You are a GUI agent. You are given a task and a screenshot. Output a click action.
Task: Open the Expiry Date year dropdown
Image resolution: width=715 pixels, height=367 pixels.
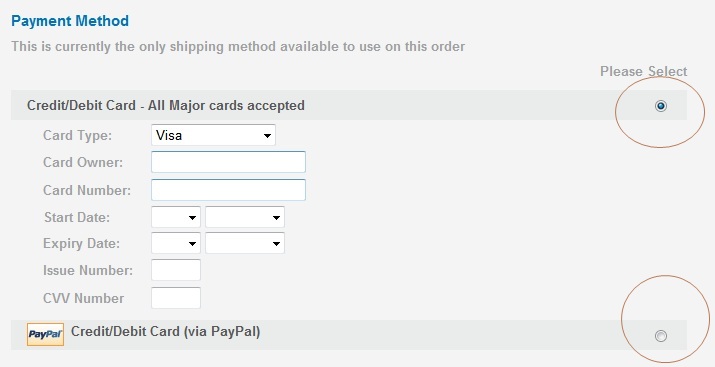click(x=245, y=243)
